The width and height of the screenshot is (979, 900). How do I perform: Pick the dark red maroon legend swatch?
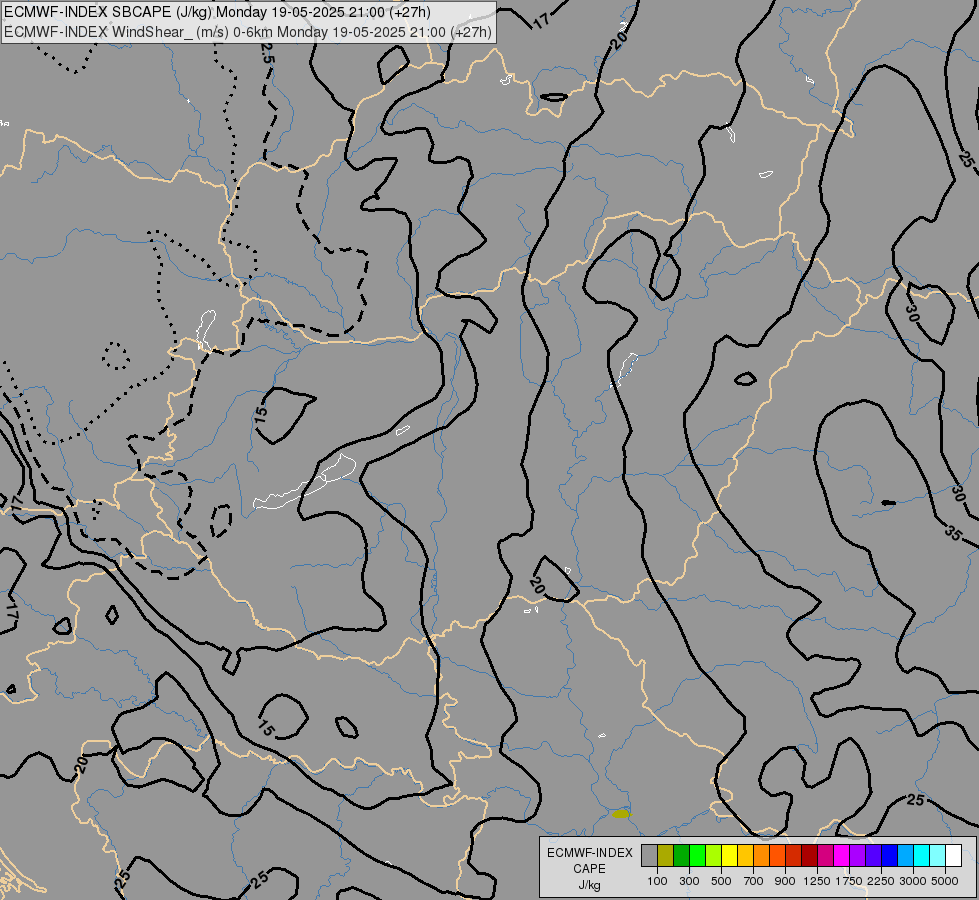[x=809, y=855]
